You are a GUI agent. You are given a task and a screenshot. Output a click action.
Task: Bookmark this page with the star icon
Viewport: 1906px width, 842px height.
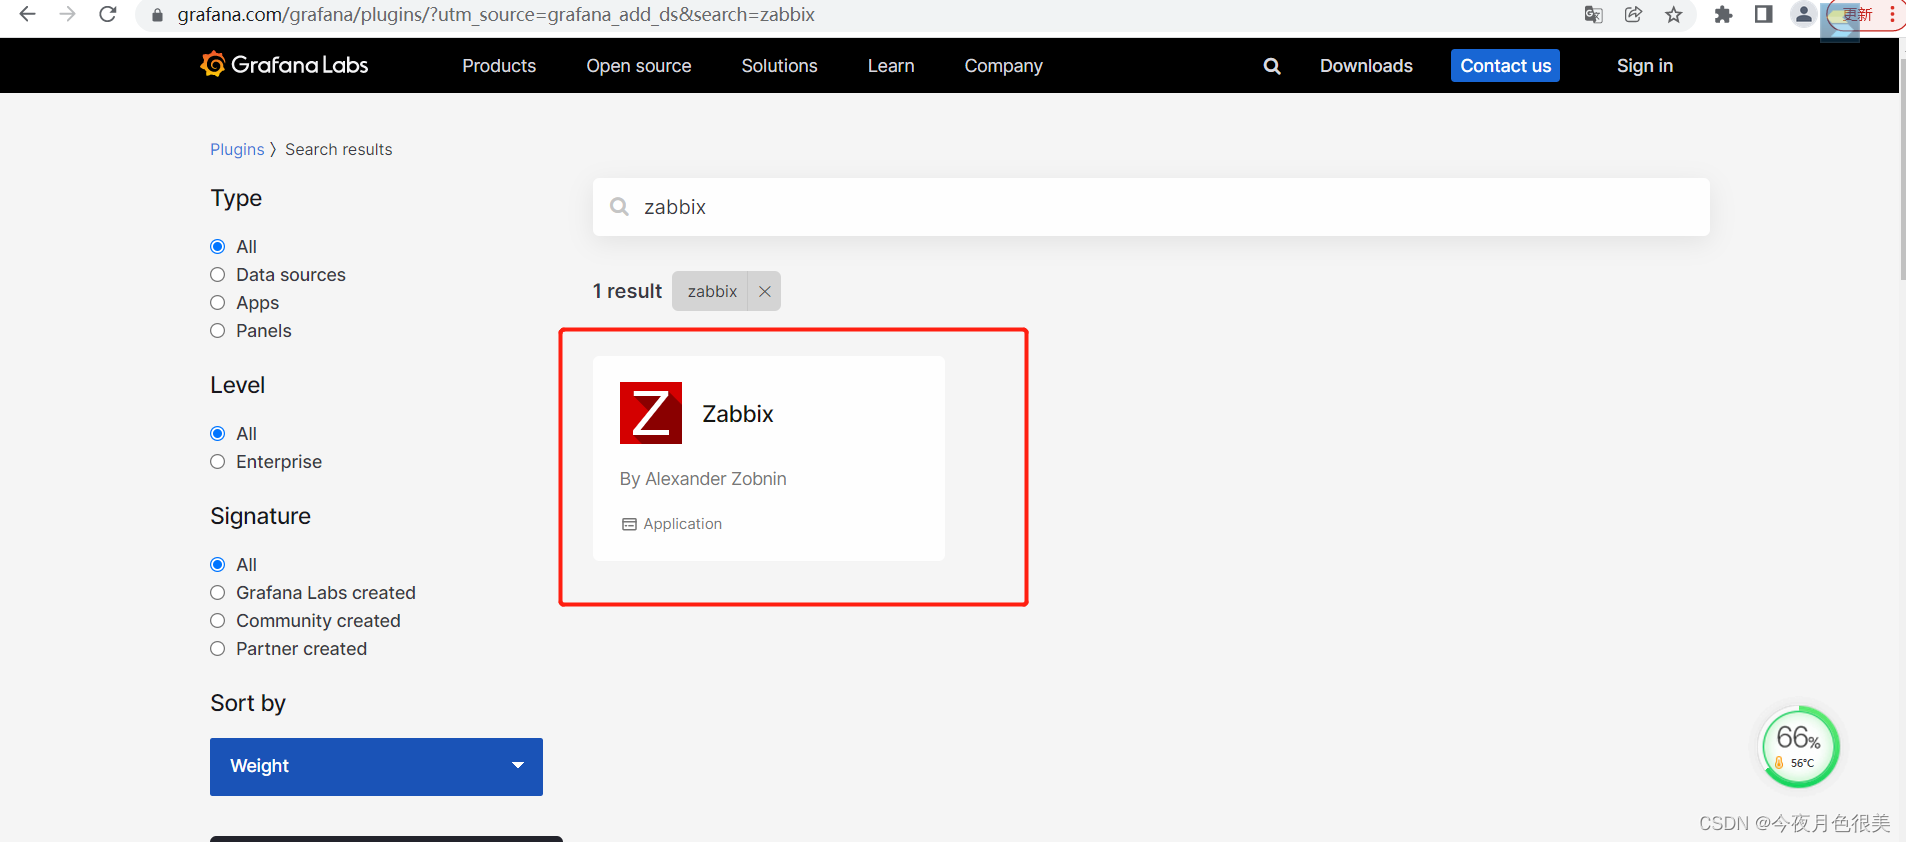[1674, 14]
